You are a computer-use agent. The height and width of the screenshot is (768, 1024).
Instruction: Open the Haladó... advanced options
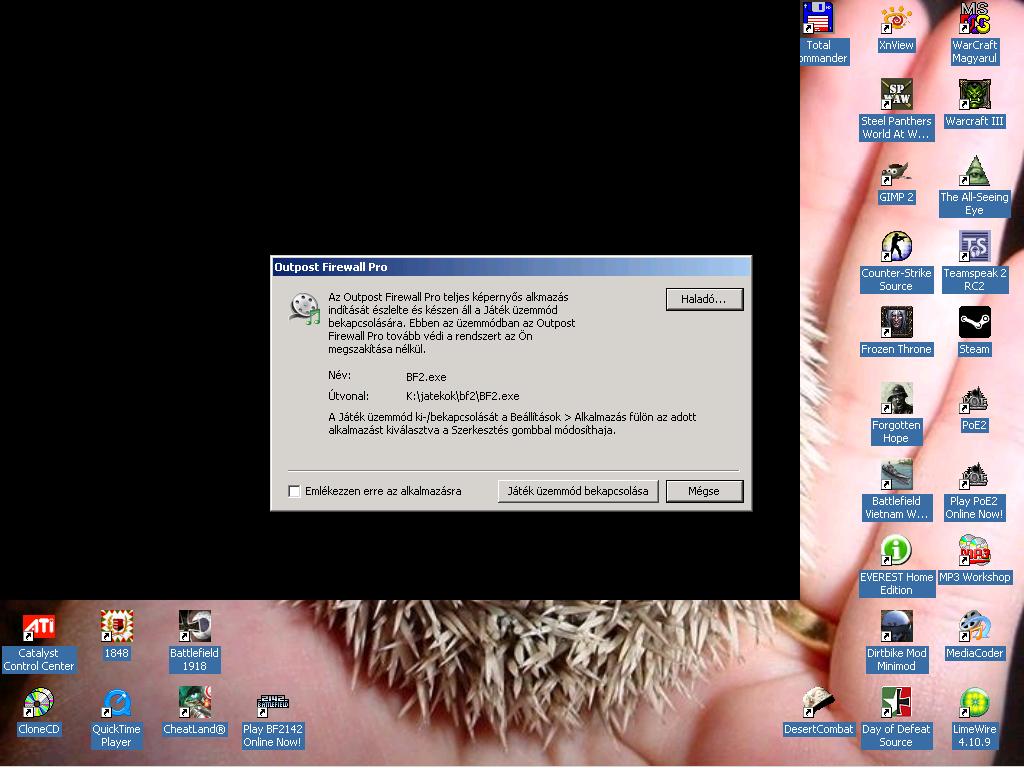(x=704, y=299)
